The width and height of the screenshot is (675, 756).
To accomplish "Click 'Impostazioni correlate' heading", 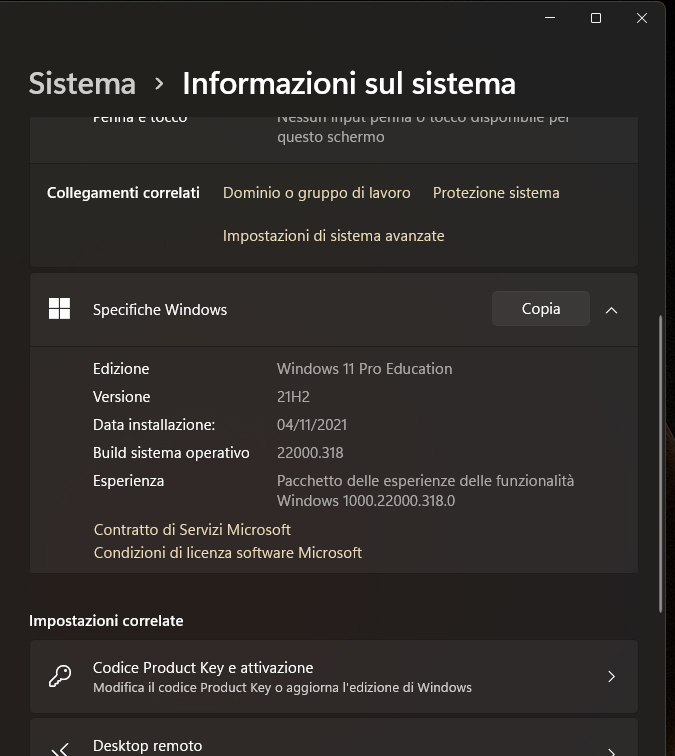I will pyautogui.click(x=106, y=621).
